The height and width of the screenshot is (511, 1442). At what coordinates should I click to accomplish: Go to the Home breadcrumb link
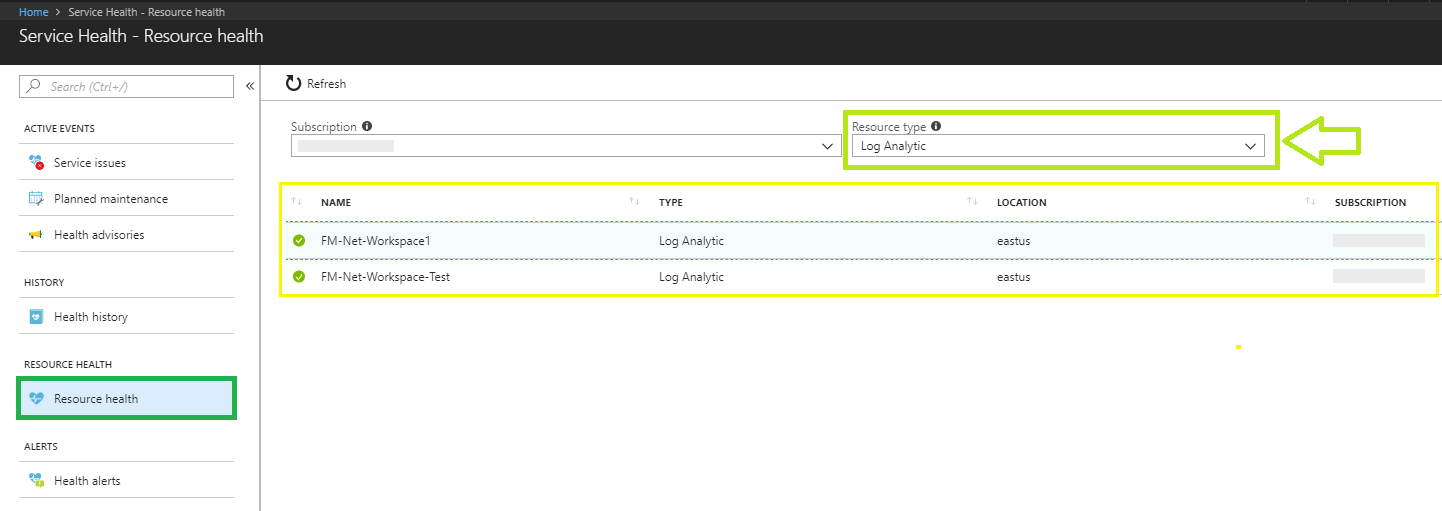tap(34, 12)
